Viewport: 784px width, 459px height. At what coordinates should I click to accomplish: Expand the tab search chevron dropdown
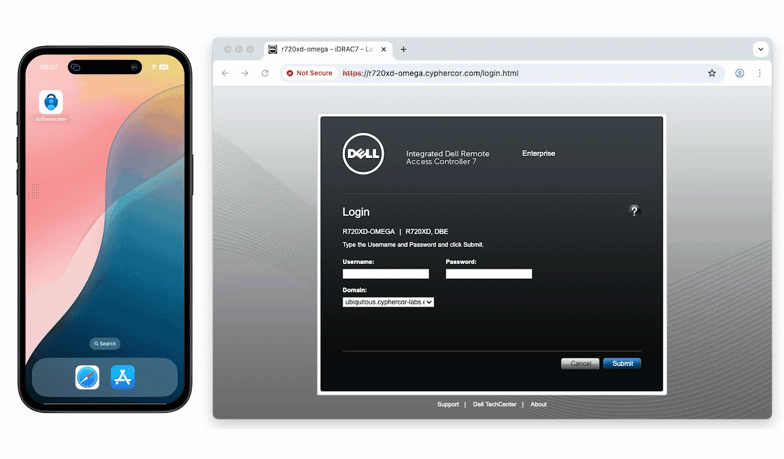click(760, 49)
